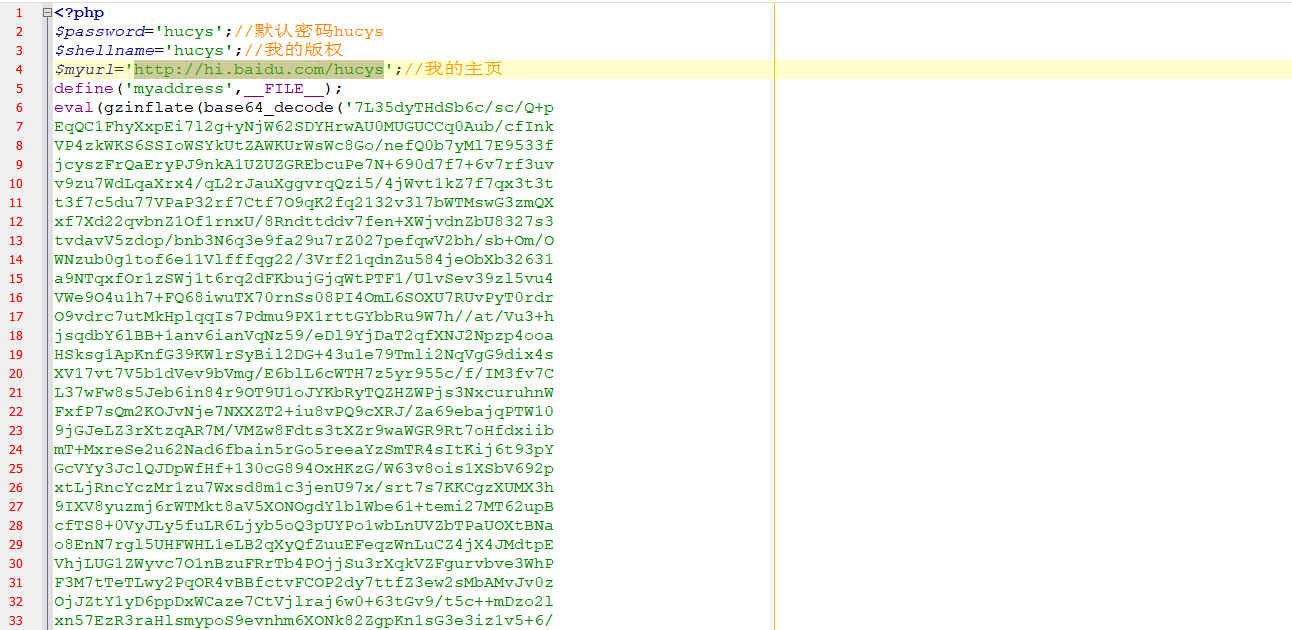
Task: Select line number 30 in the margin
Action: pos(16,564)
